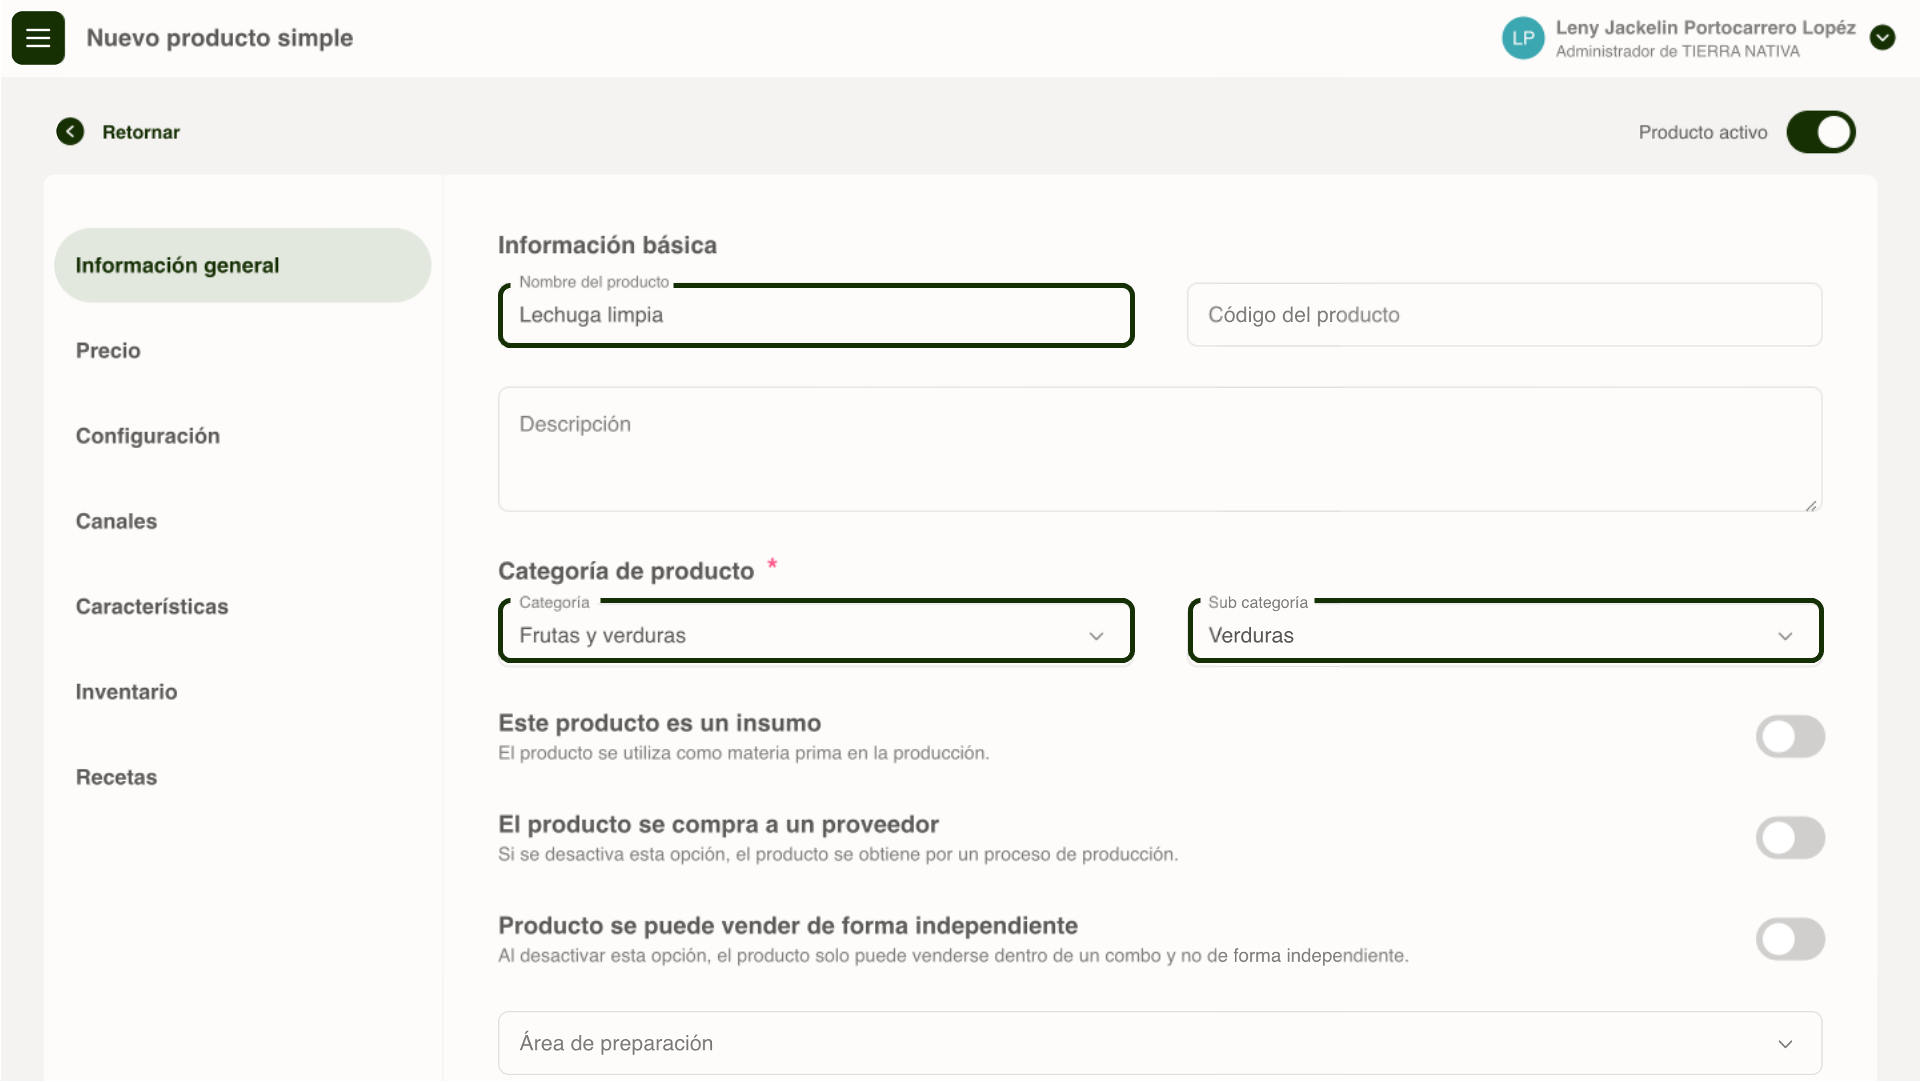Toggle sell product independently switch
Image resolution: width=1920 pixels, height=1082 pixels.
coord(1790,939)
